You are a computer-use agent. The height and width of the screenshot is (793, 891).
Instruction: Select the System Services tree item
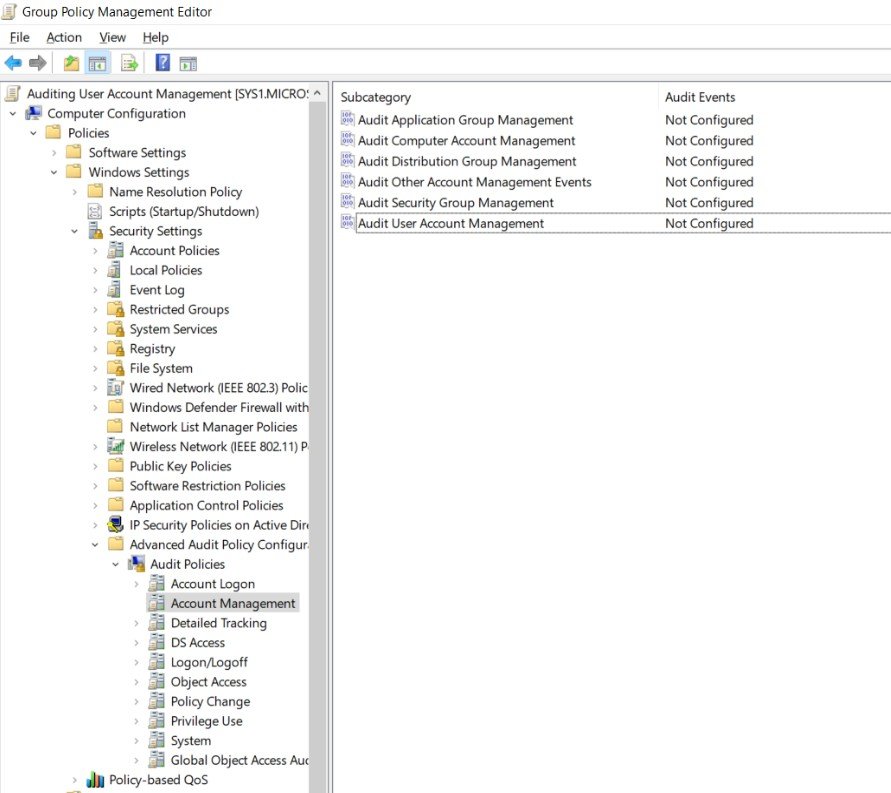coord(173,329)
